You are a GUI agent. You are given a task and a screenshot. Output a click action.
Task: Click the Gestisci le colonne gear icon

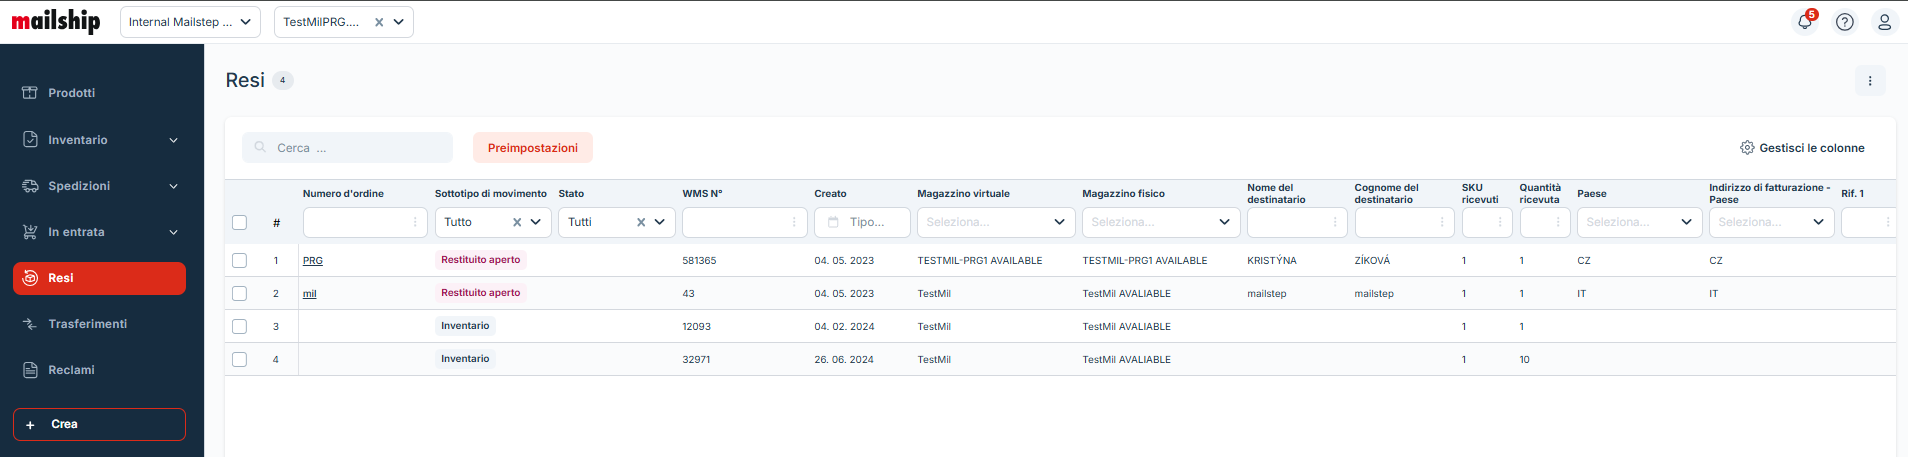pyautogui.click(x=1747, y=148)
